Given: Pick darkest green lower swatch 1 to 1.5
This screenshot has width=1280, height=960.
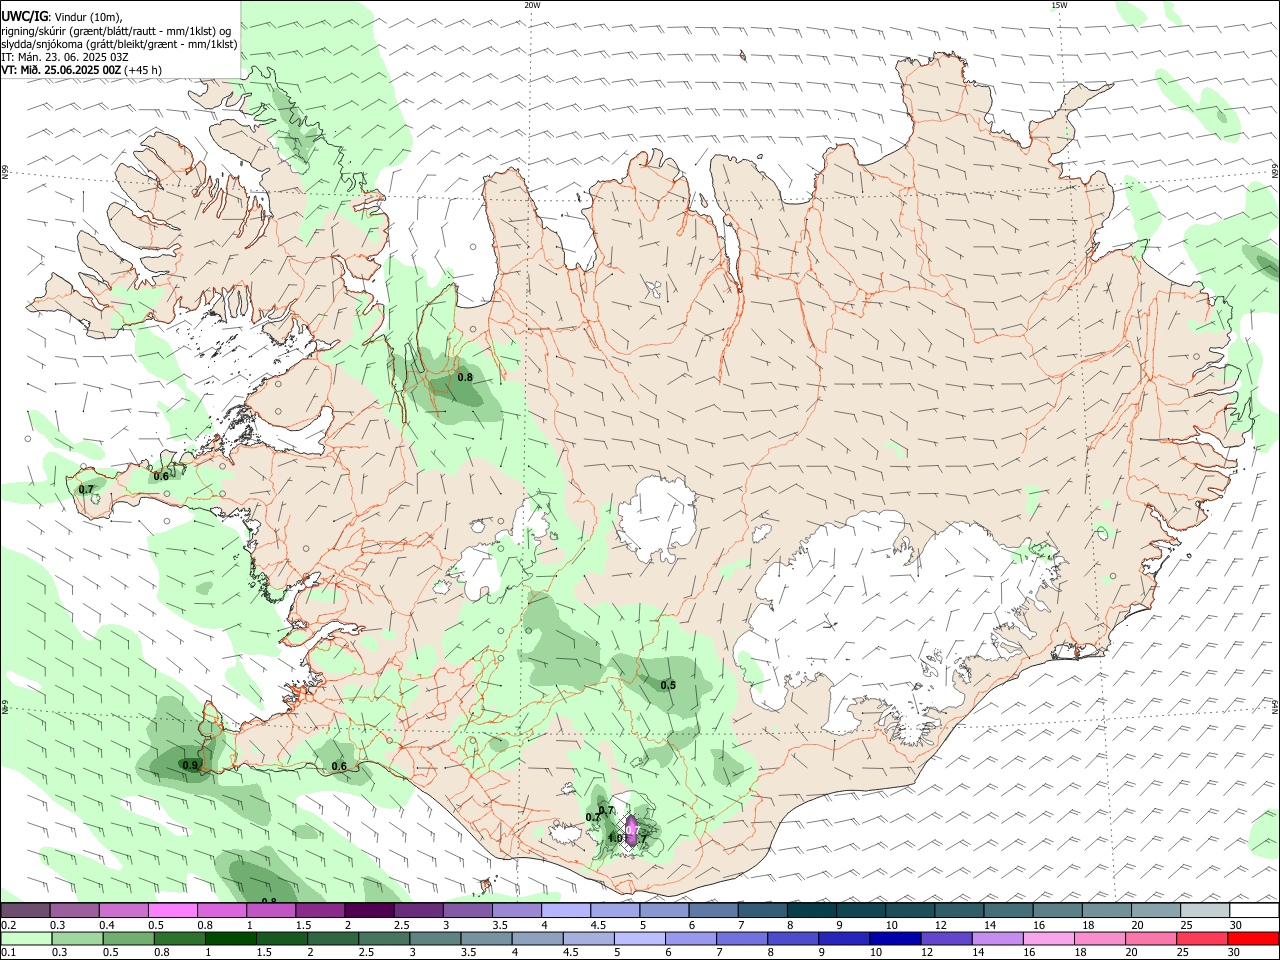Looking at the screenshot, I should pyautogui.click(x=232, y=938).
